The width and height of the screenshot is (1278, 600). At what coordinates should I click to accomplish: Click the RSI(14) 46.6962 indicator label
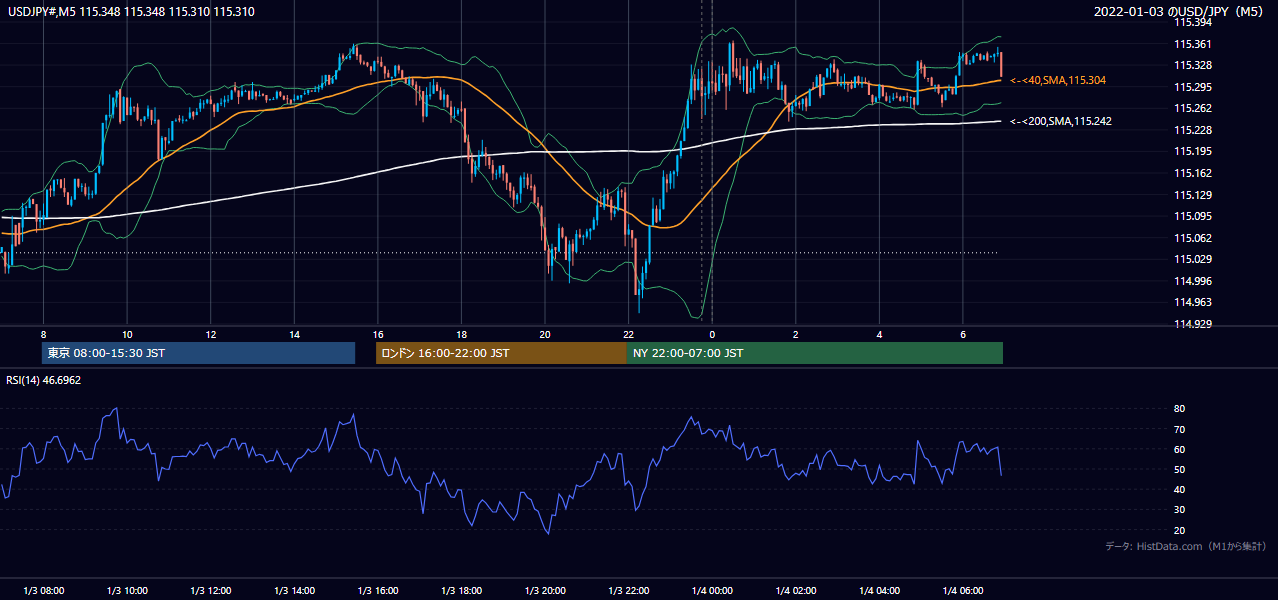[44, 380]
